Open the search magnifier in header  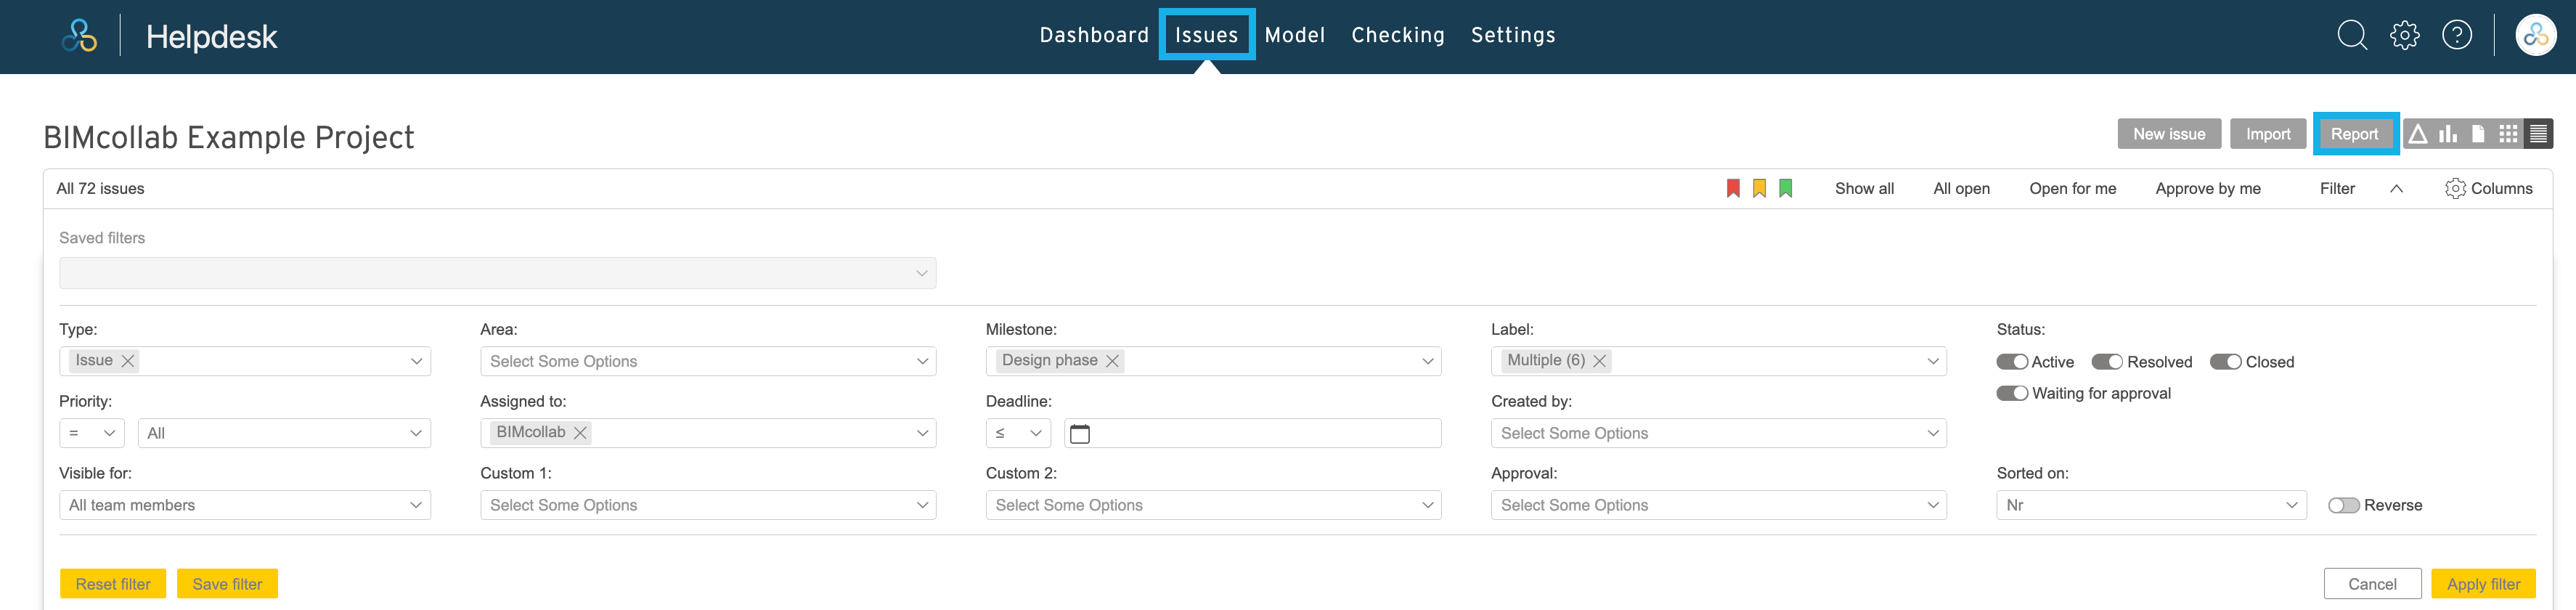tap(2352, 35)
